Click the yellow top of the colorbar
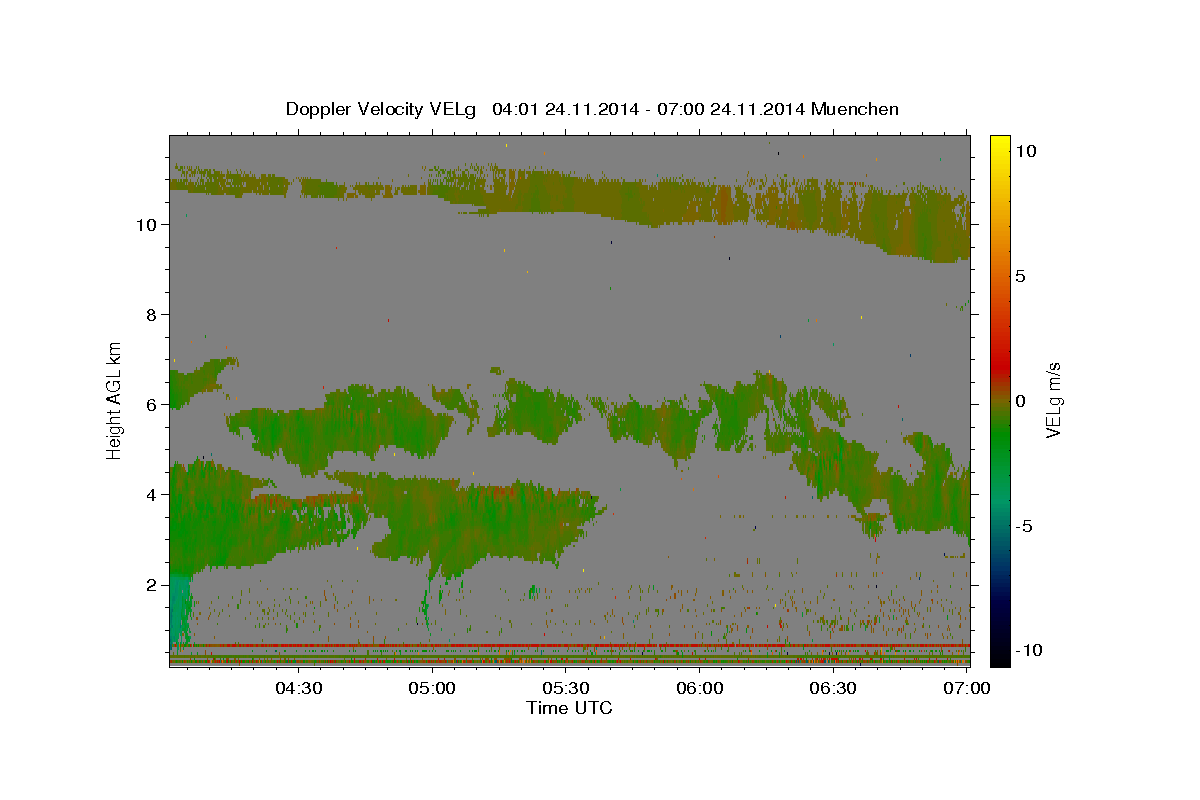The height and width of the screenshot is (800, 1200). coord(1000,145)
